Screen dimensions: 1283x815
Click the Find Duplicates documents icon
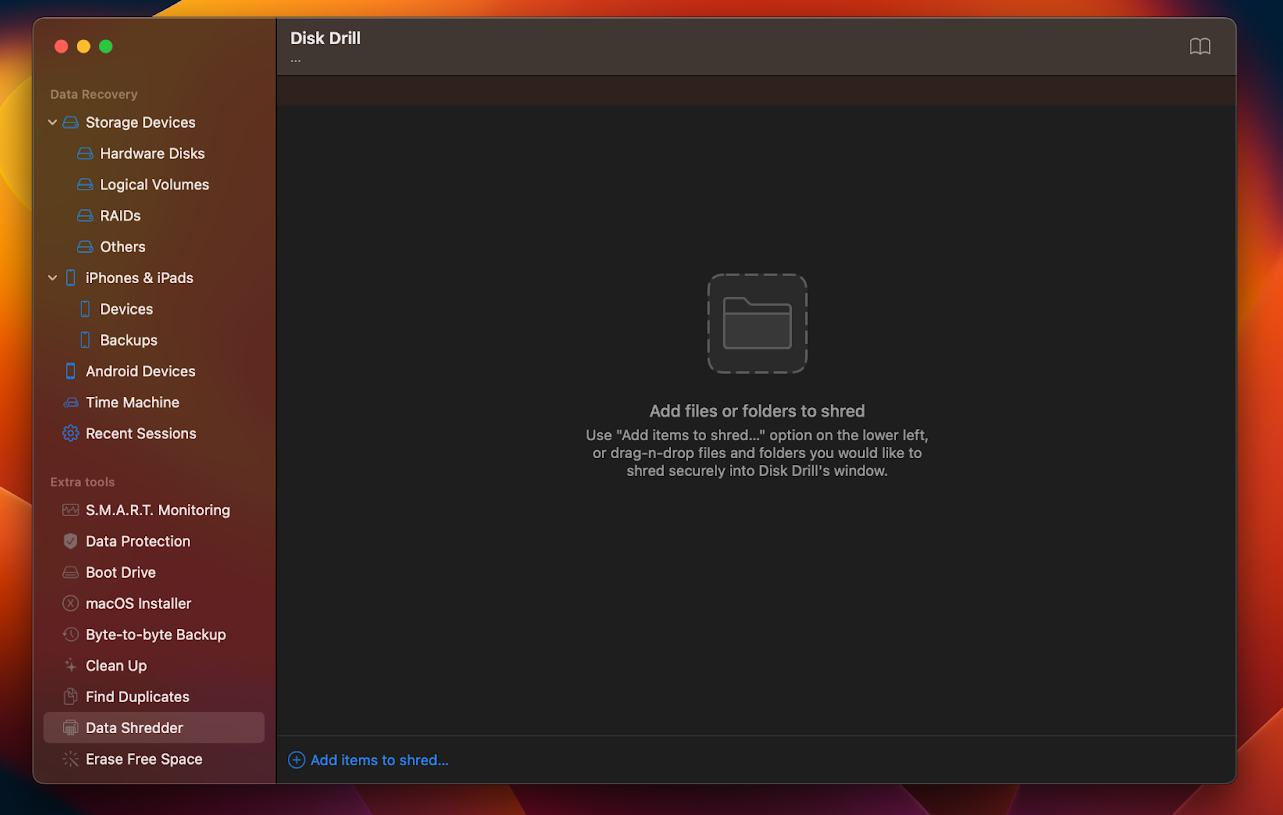70,696
